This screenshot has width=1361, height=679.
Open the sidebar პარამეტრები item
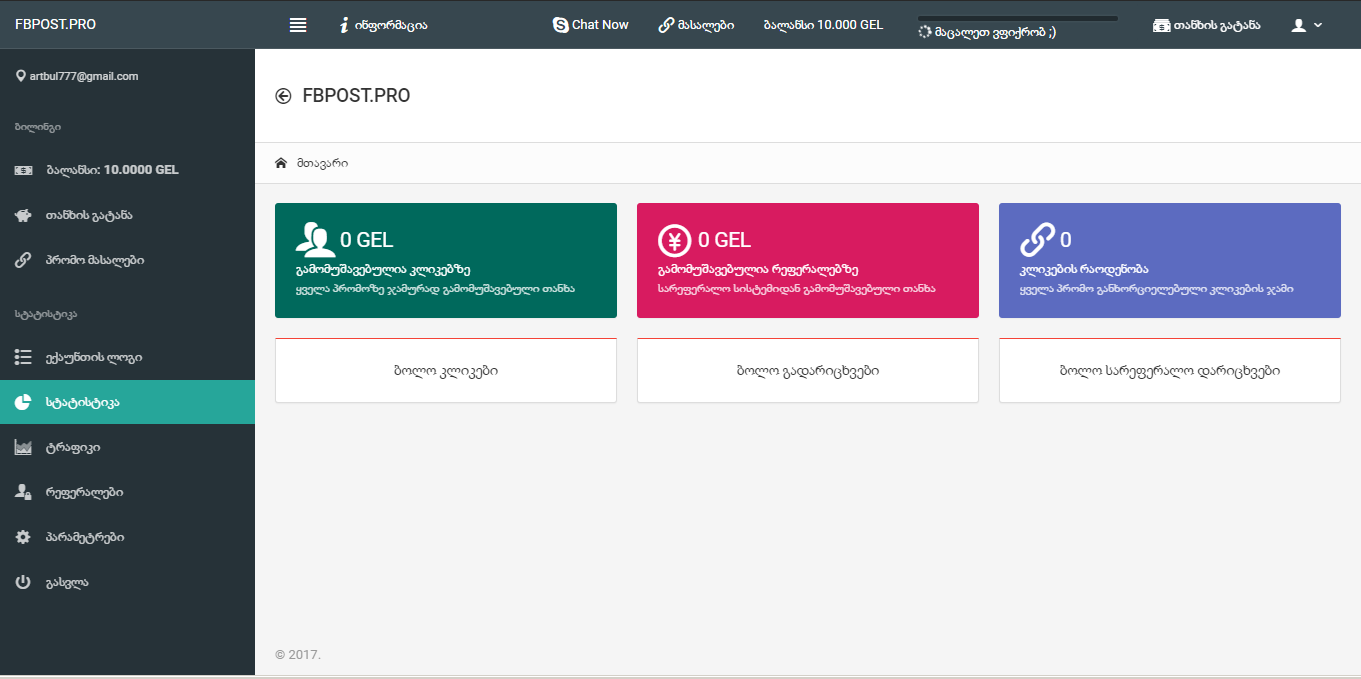pos(127,537)
